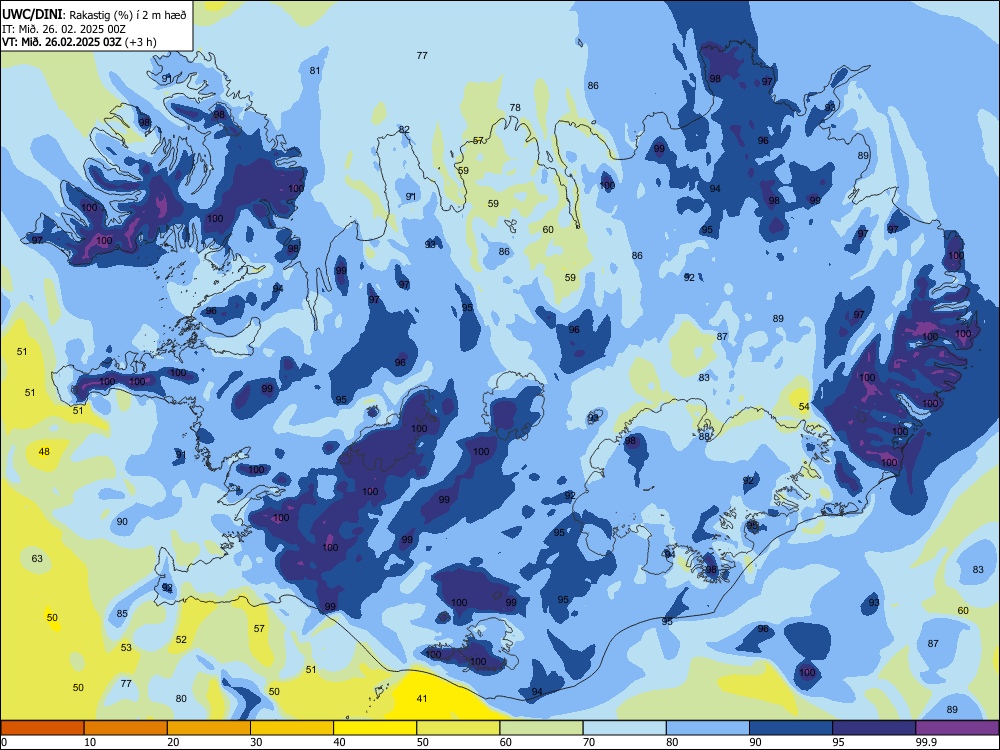Click the amber 30–40 legend swatch

[x=292, y=728]
